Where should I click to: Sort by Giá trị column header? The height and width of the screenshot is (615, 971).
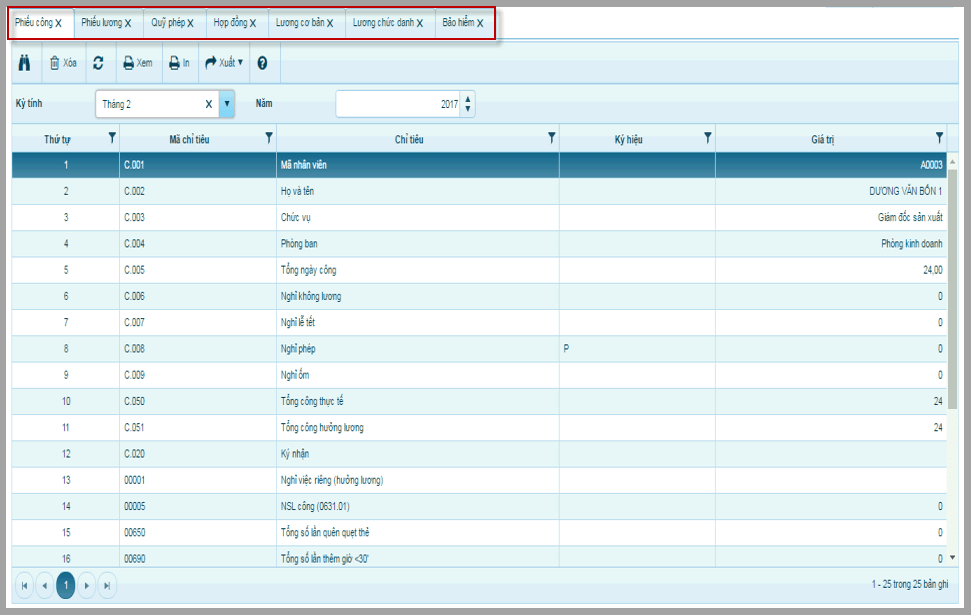pos(823,139)
